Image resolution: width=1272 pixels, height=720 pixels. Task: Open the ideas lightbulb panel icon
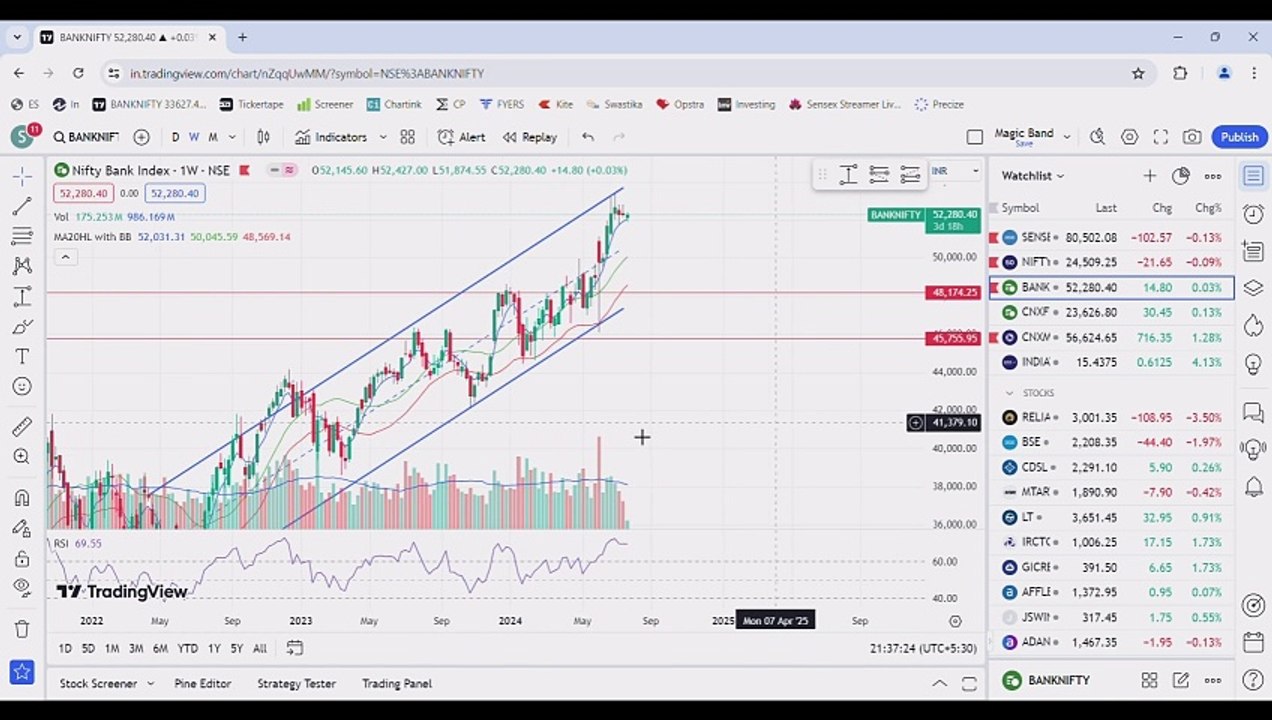point(1253,363)
